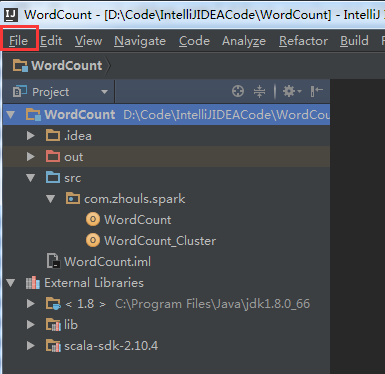Click the scala-sdk-2.10.4 library icon
This screenshot has height=374, width=385.
(53, 346)
